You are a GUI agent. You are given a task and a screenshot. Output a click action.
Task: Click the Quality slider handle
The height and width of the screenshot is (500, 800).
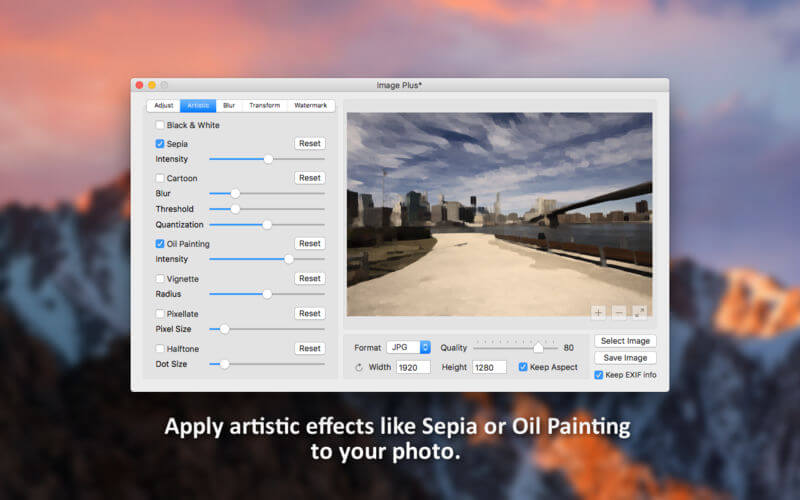[538, 348]
